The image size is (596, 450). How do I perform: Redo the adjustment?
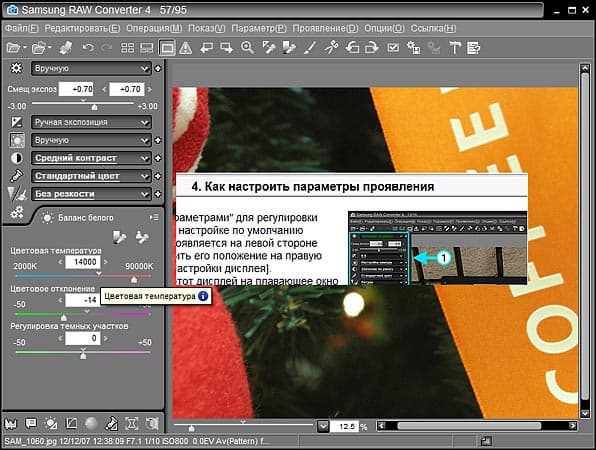point(107,48)
